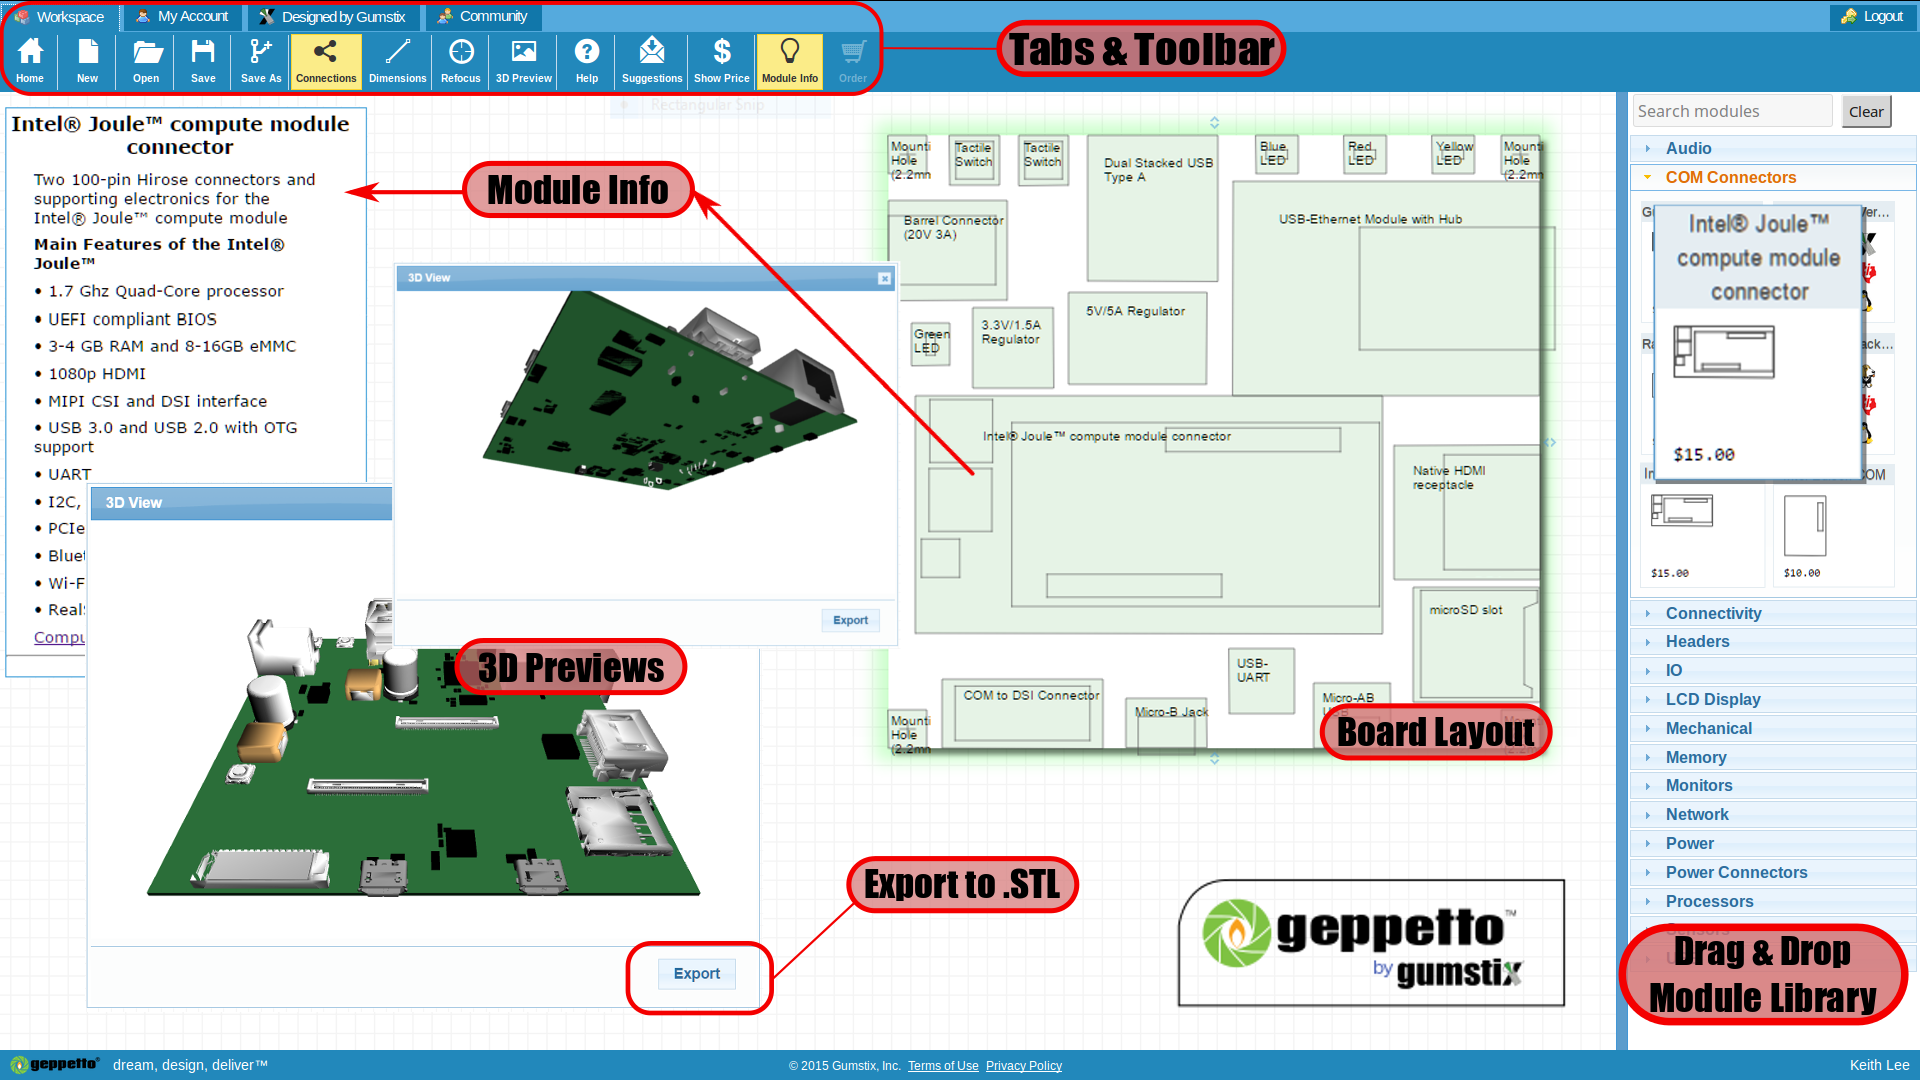Clear the module search
The width and height of the screenshot is (1920, 1080).
[x=1866, y=112]
